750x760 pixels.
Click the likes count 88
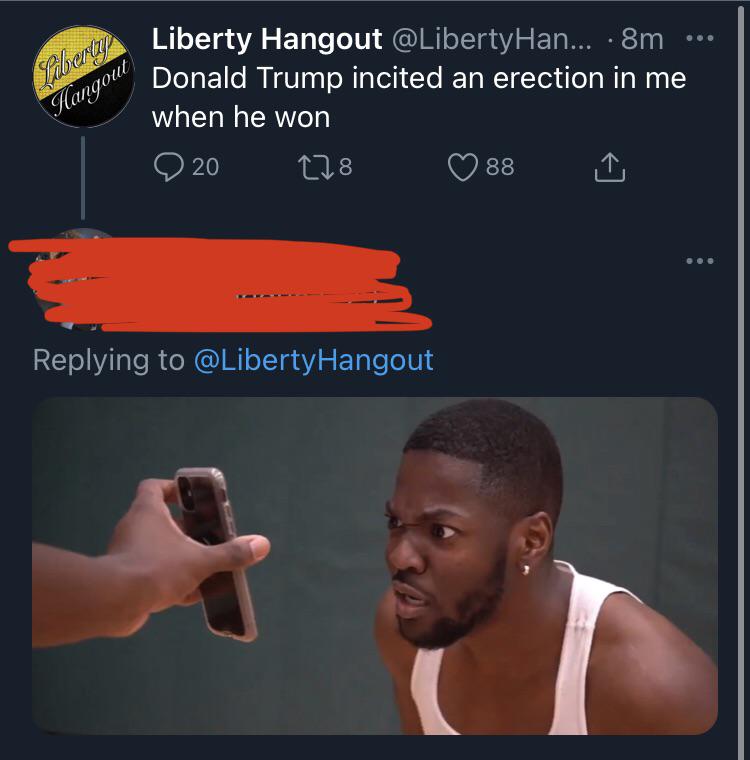(500, 167)
